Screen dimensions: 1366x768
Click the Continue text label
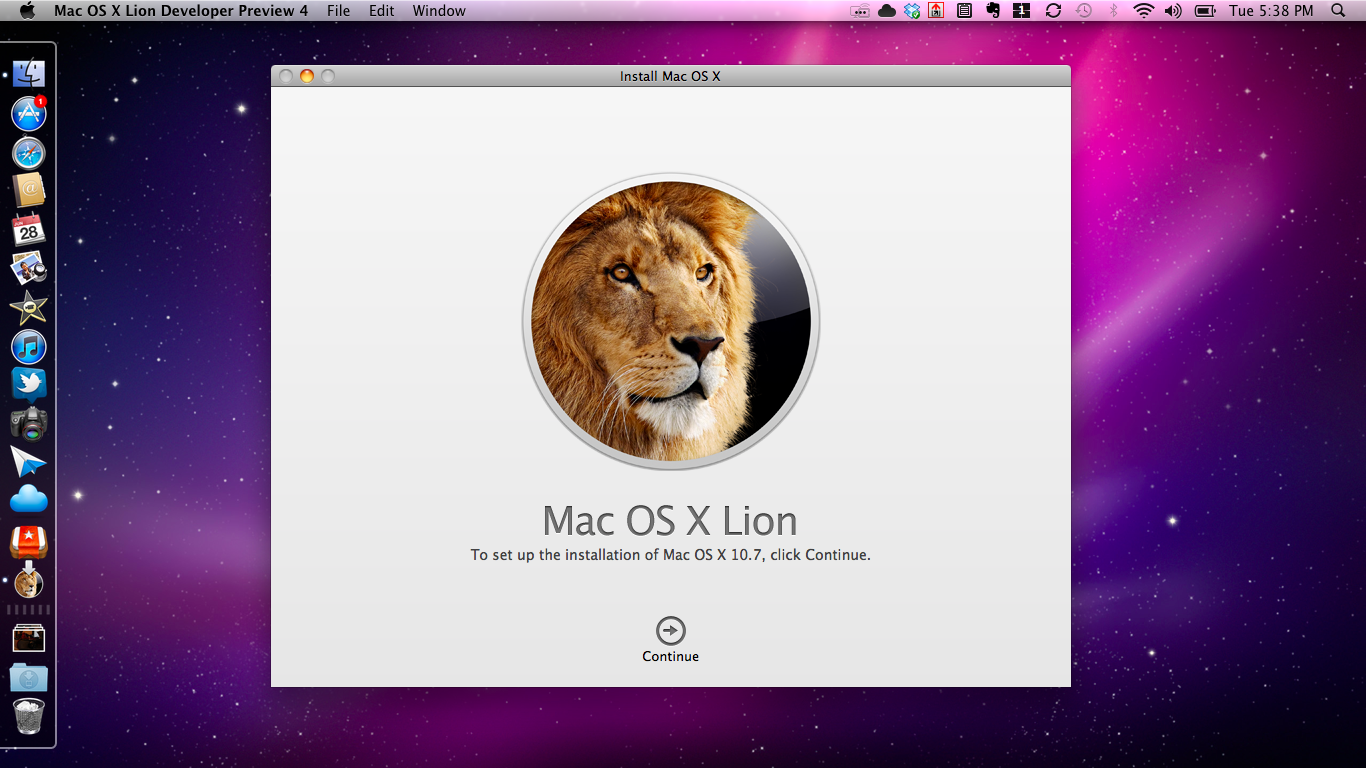[x=671, y=657]
